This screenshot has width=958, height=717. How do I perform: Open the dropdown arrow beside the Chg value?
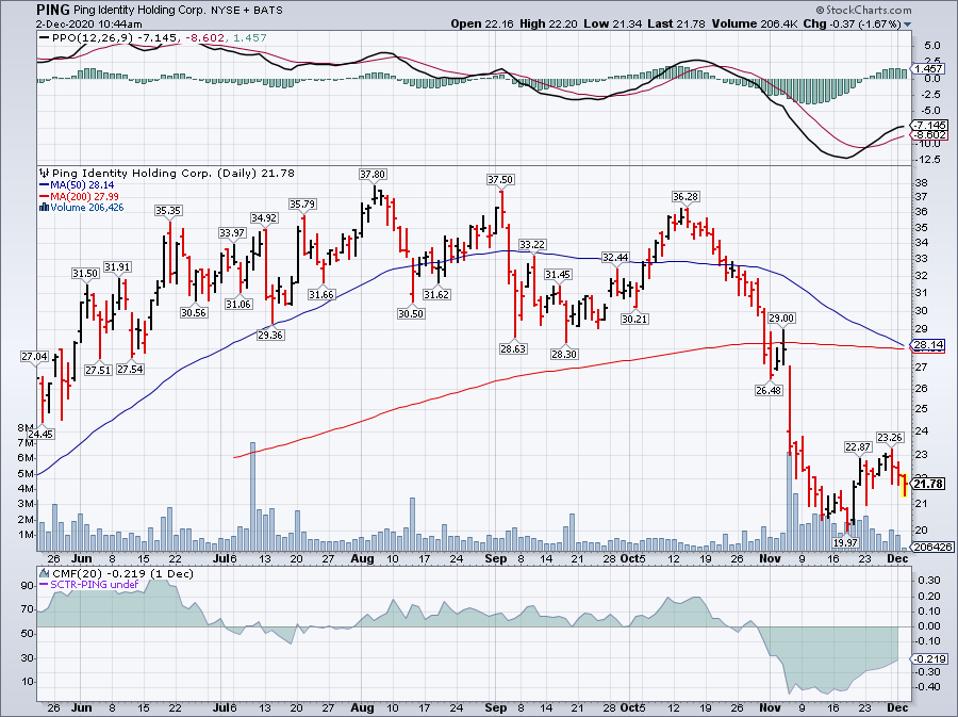tap(907, 24)
